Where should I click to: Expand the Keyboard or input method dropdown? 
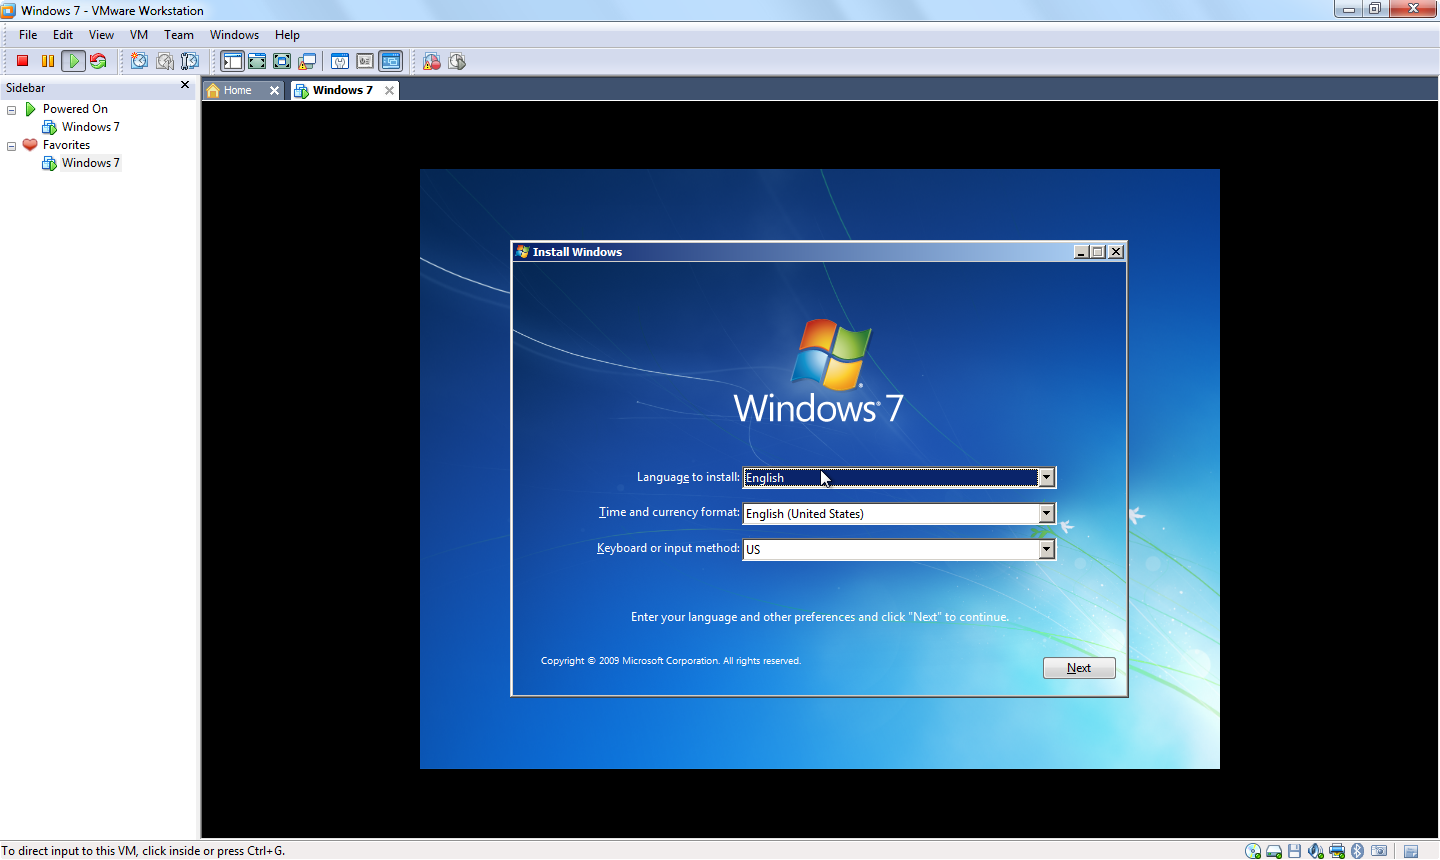[1046, 549]
